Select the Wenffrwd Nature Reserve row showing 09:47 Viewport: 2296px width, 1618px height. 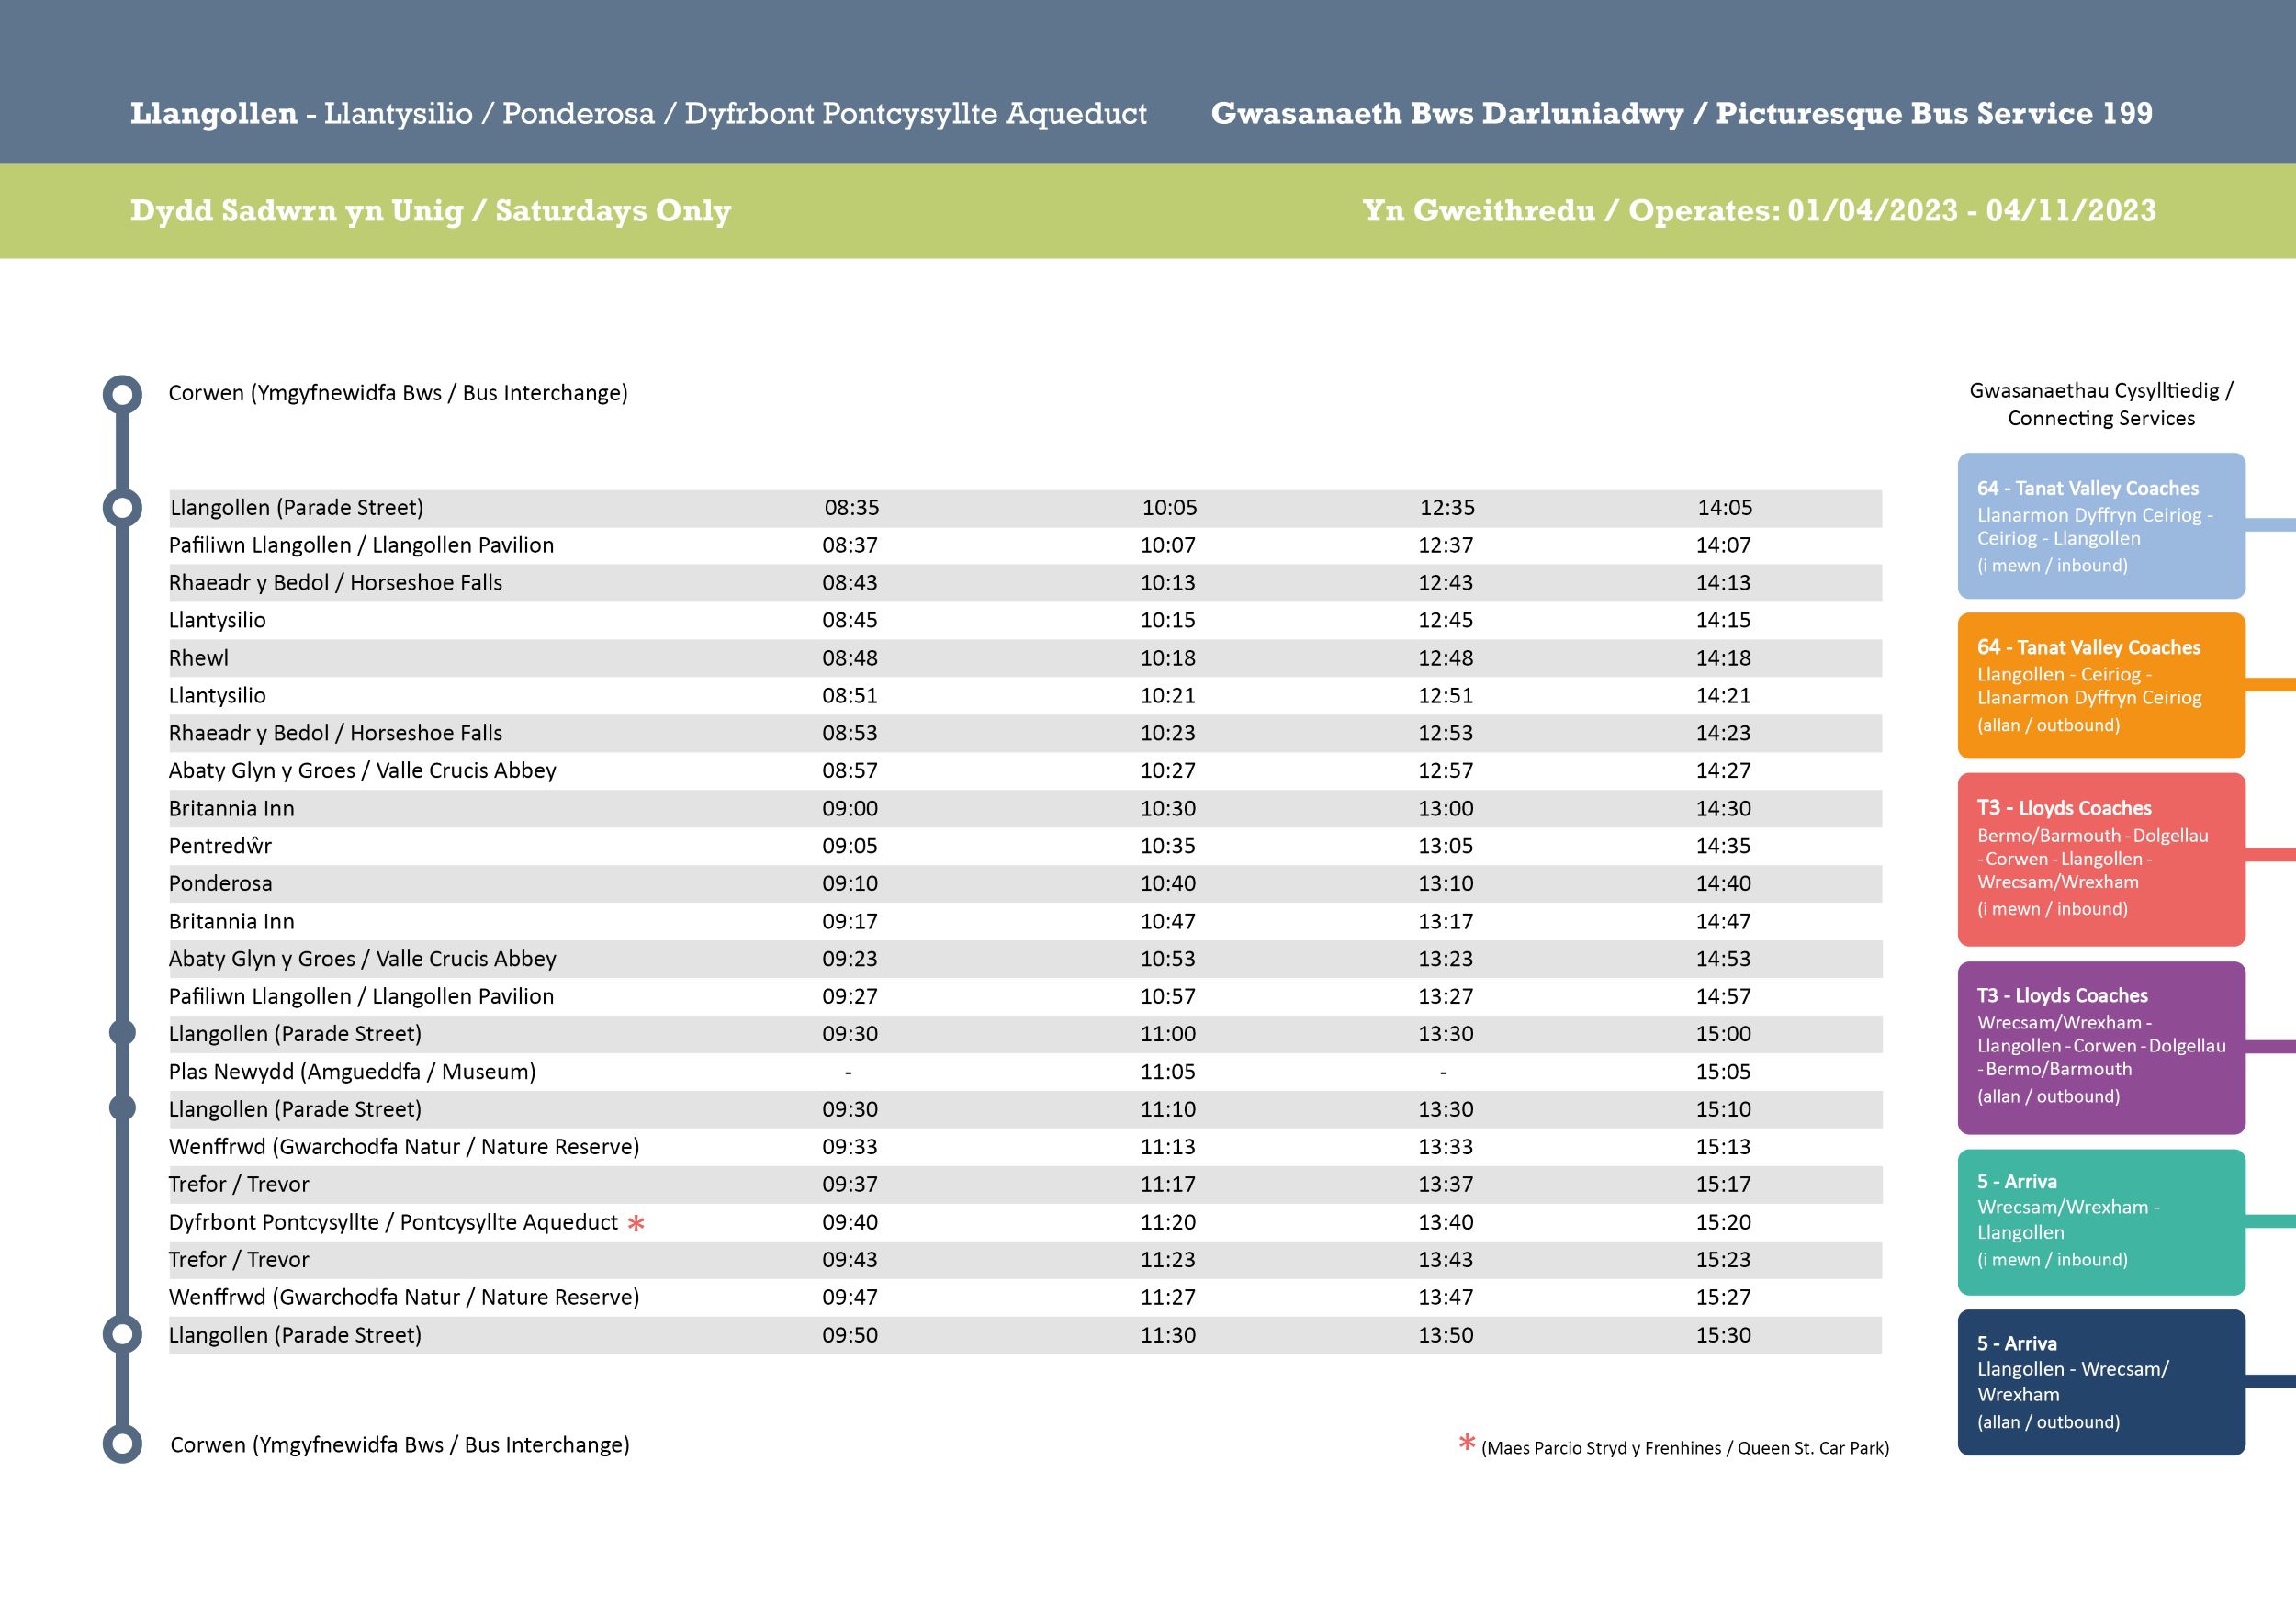pos(1025,1297)
